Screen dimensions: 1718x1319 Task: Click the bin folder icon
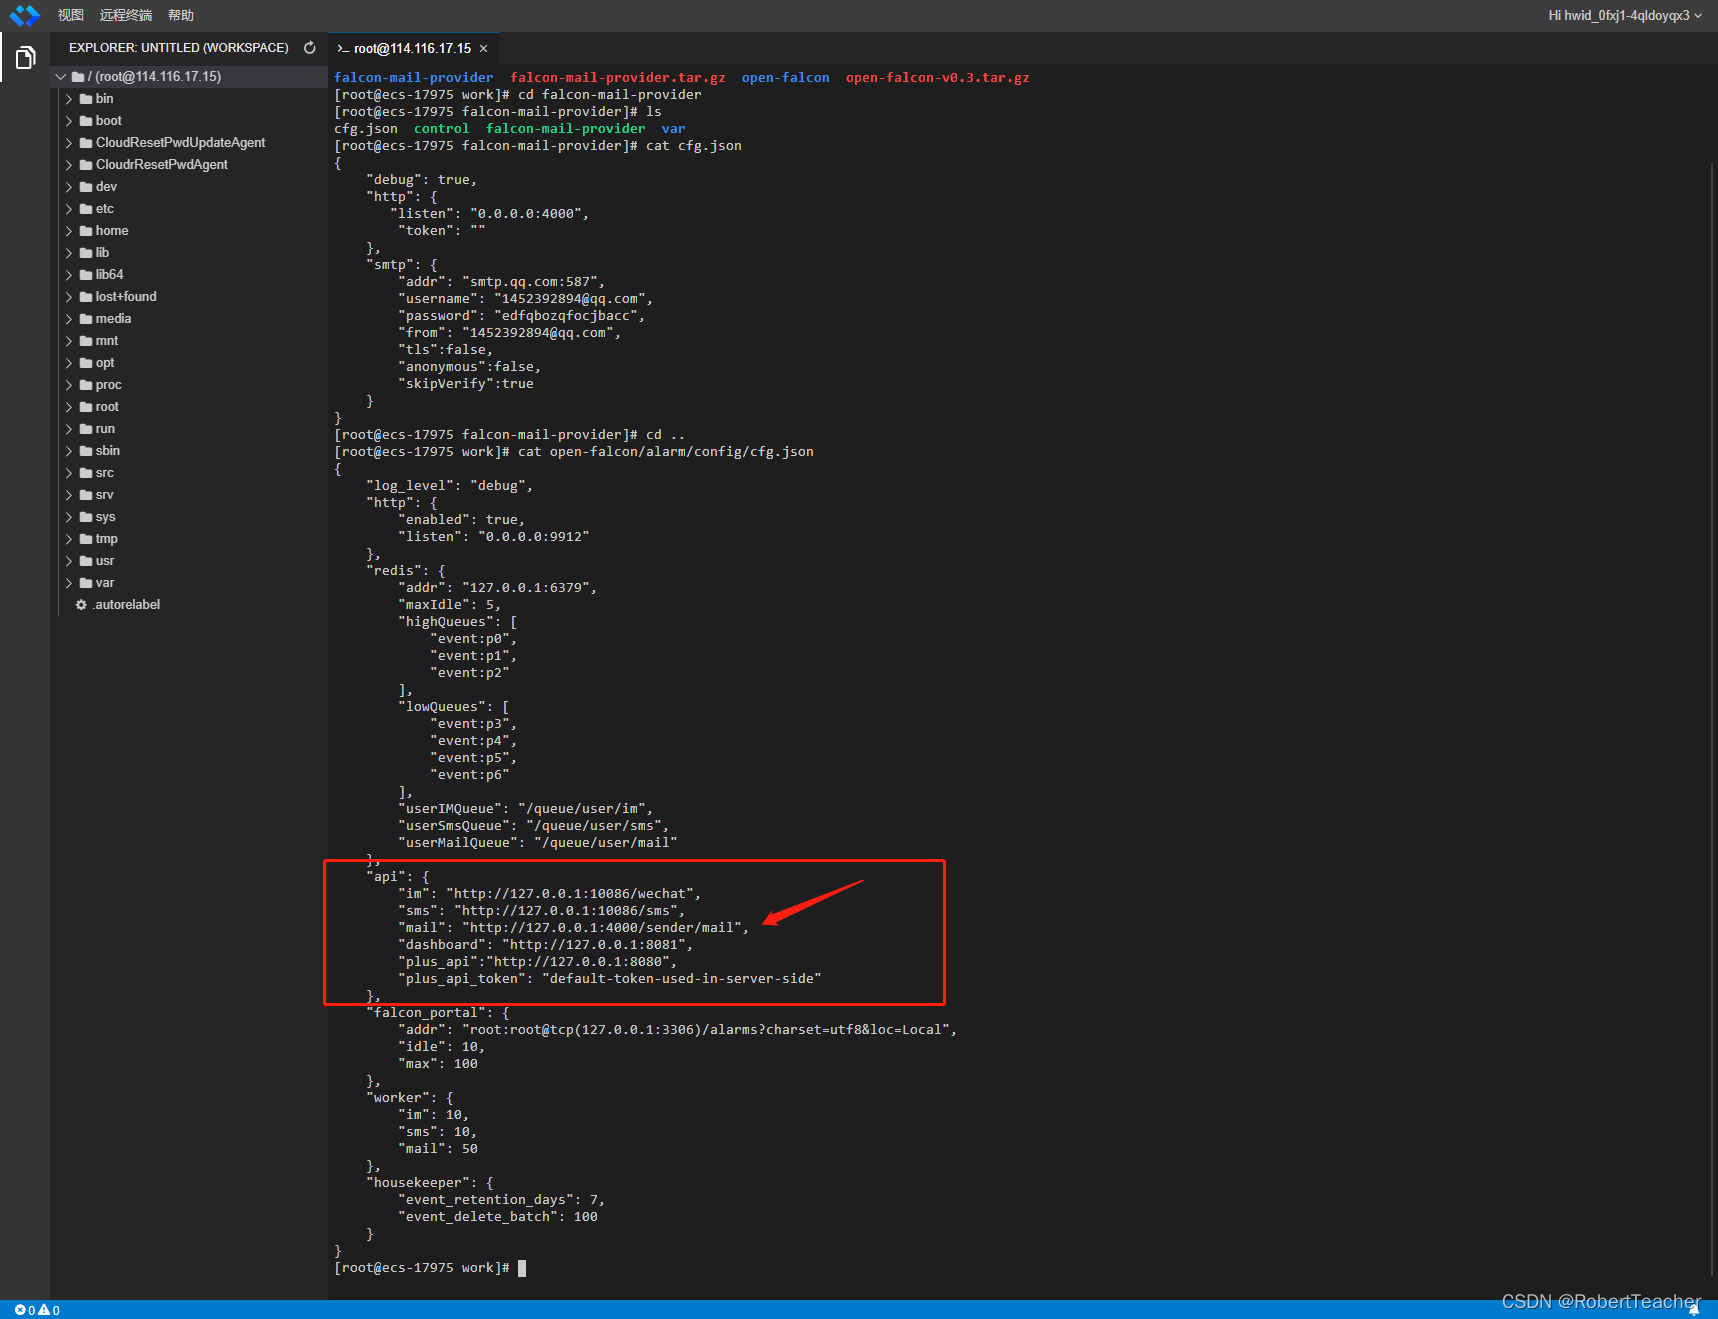point(86,99)
